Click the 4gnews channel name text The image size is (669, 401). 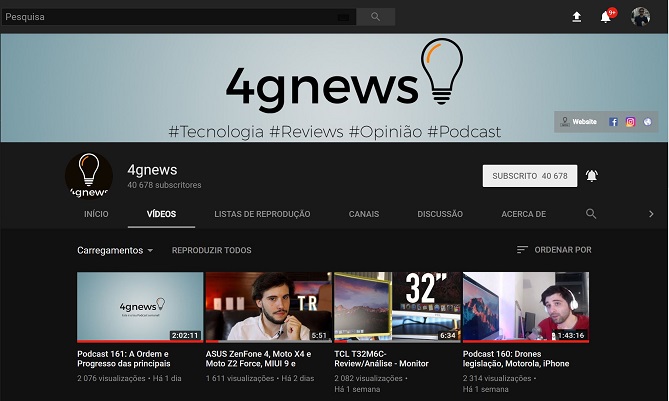point(152,170)
